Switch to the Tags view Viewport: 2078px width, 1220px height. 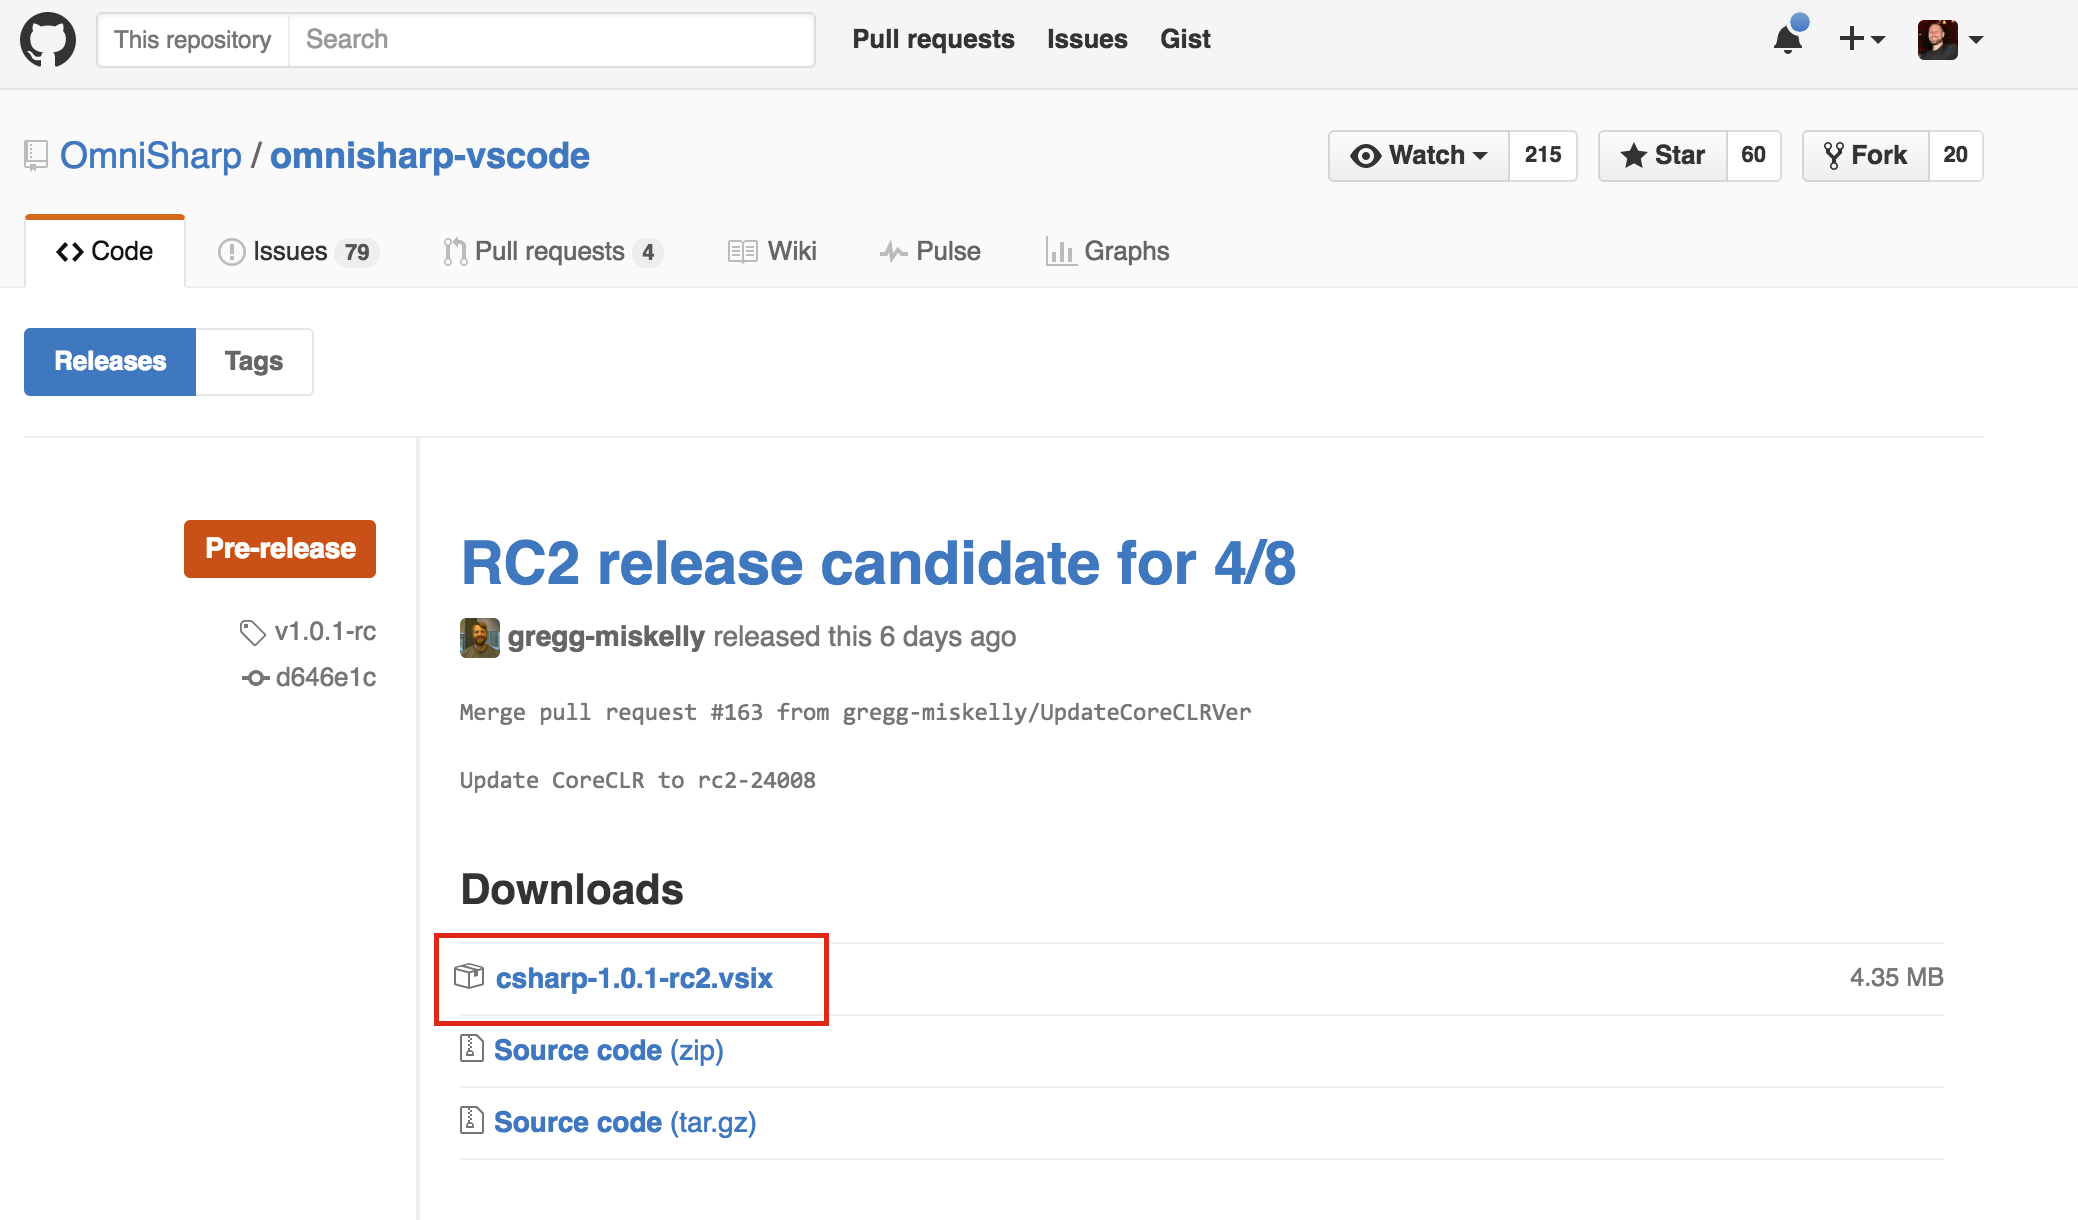254,362
